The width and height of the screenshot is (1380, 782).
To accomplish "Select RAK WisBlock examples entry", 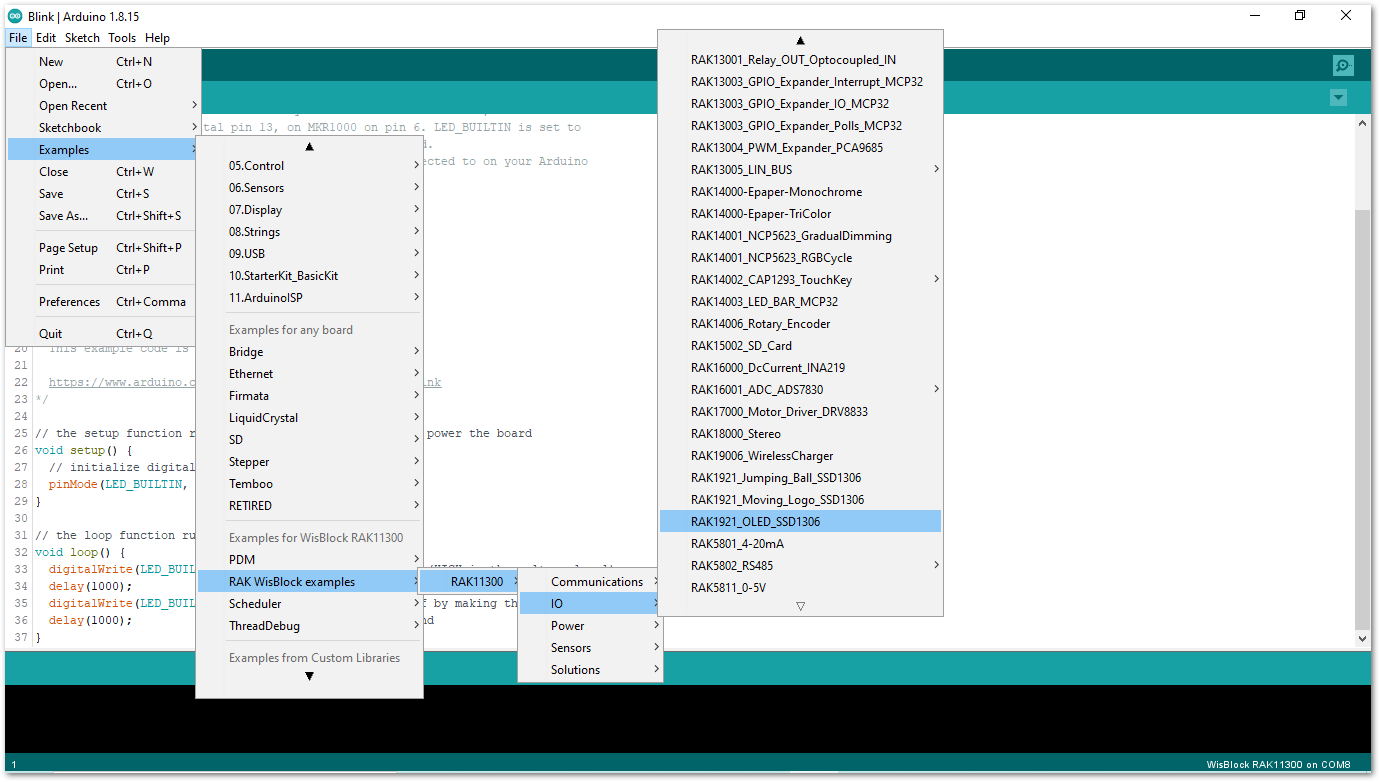I will pos(310,582).
